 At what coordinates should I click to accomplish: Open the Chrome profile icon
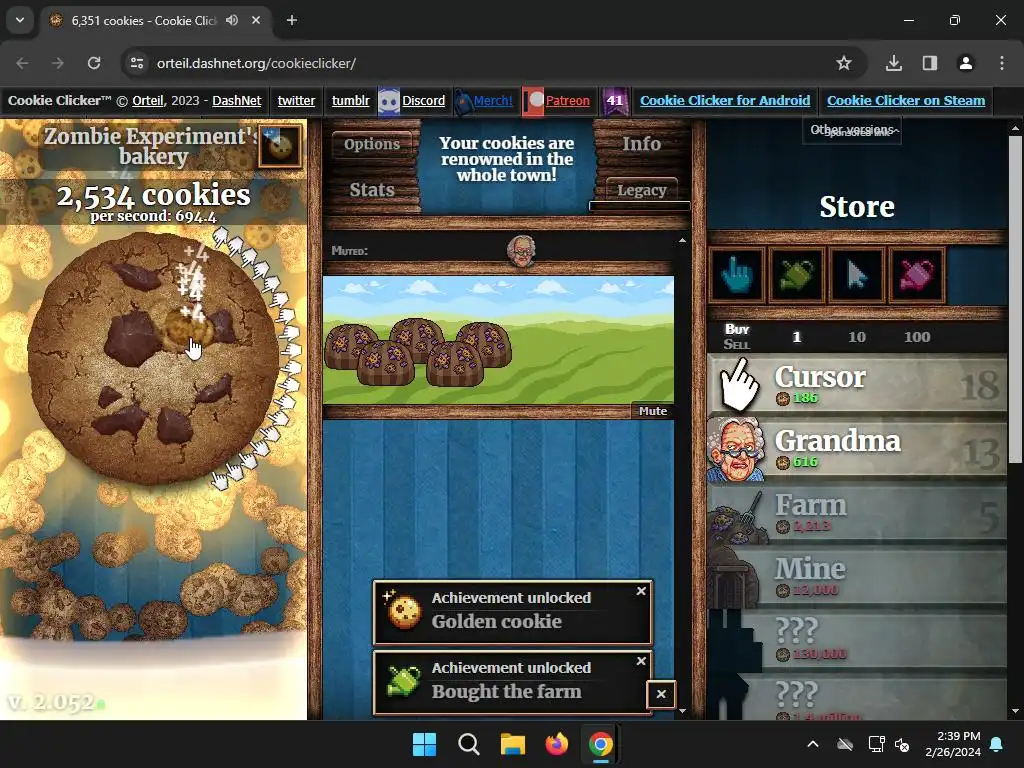click(x=966, y=63)
